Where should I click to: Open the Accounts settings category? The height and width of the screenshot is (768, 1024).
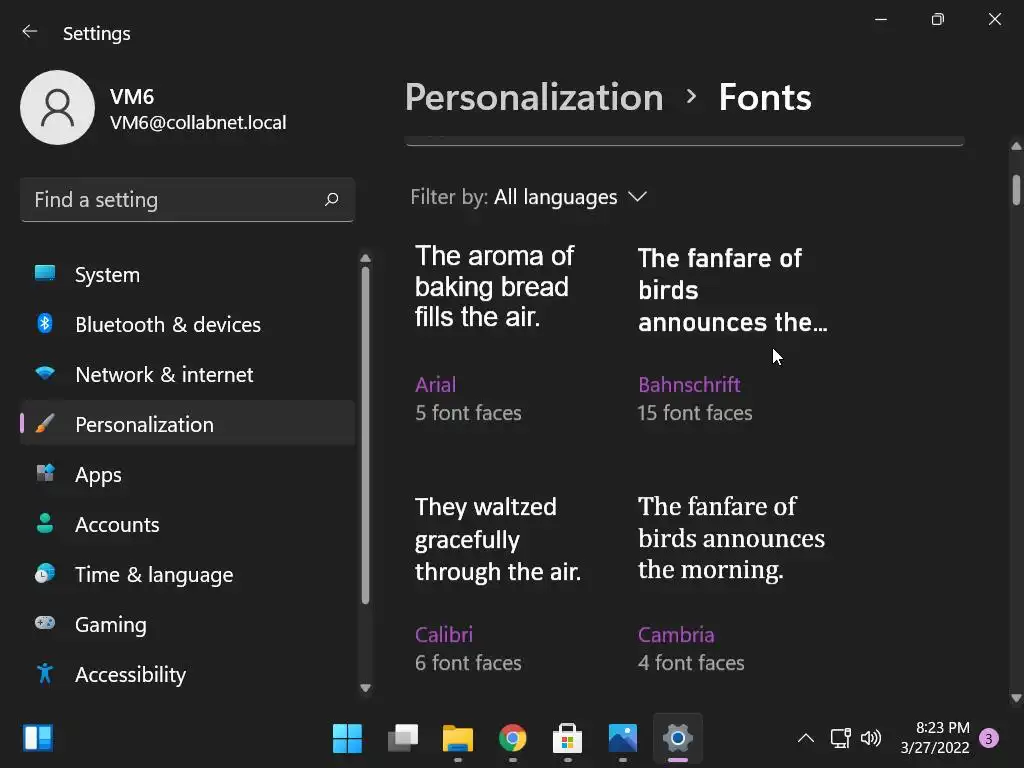(188, 524)
